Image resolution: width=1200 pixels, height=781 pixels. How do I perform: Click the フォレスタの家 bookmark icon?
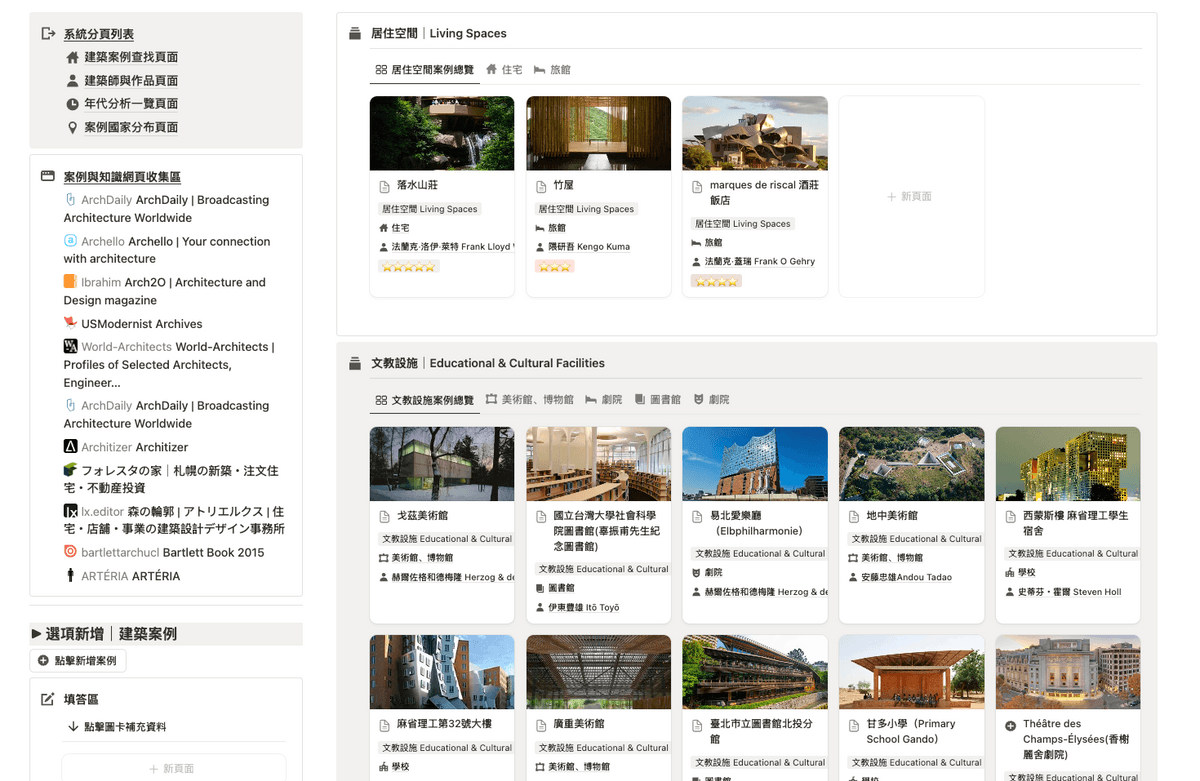pos(70,470)
